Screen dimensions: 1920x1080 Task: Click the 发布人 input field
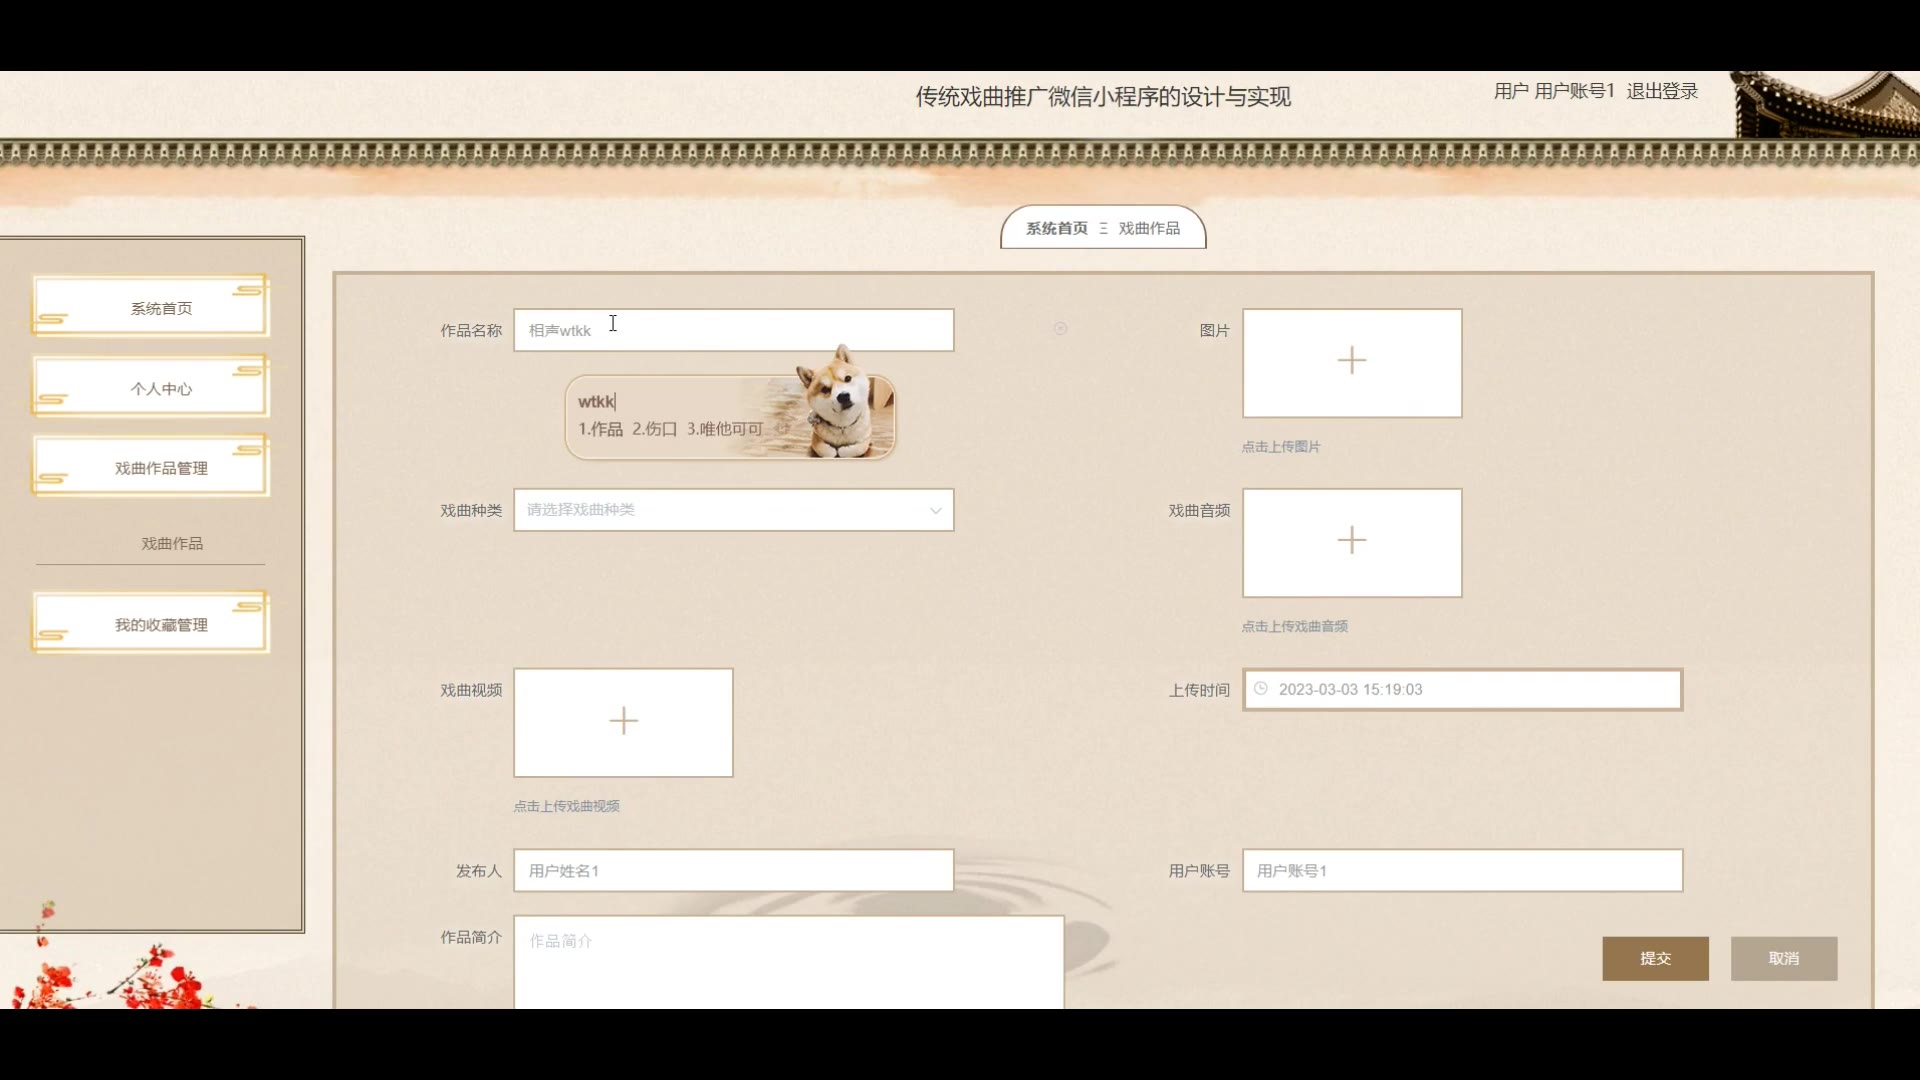click(734, 870)
